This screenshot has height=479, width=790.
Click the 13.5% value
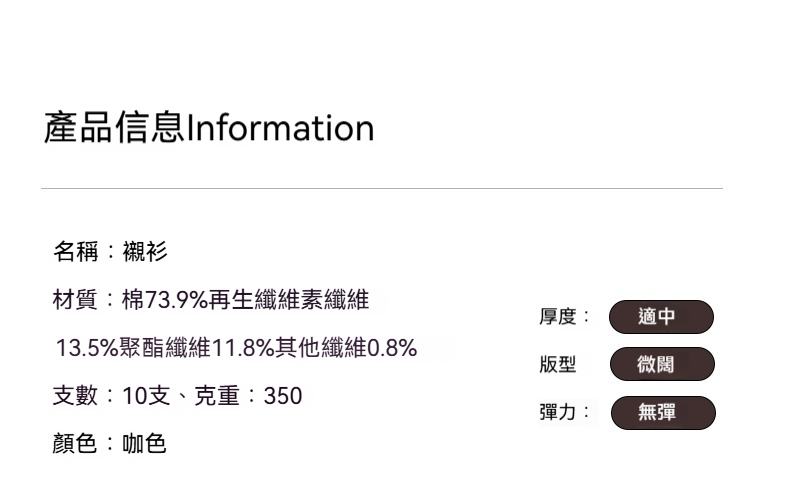[86, 348]
